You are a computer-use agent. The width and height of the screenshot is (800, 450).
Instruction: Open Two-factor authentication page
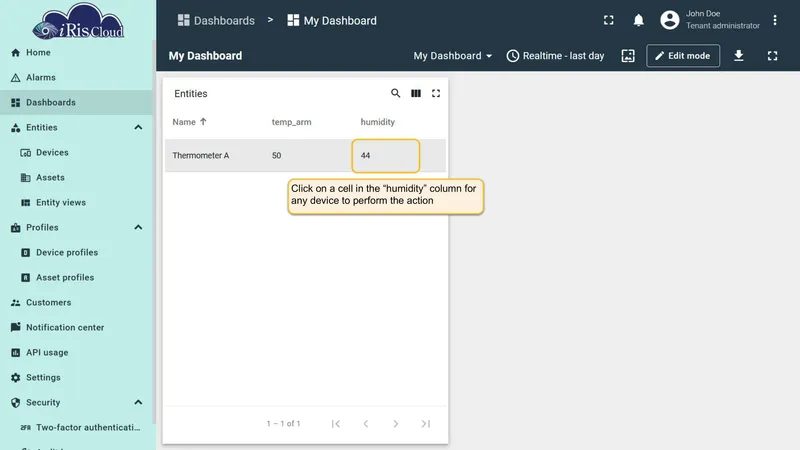pyautogui.click(x=77, y=428)
